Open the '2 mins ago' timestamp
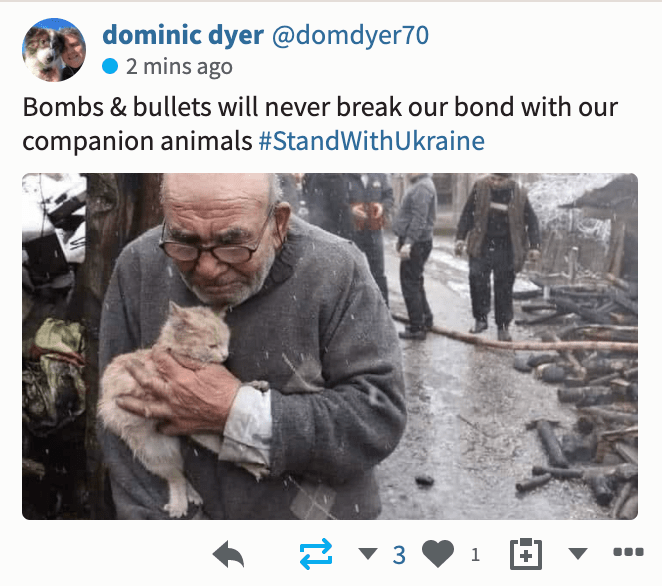The width and height of the screenshot is (662, 586). (179, 67)
